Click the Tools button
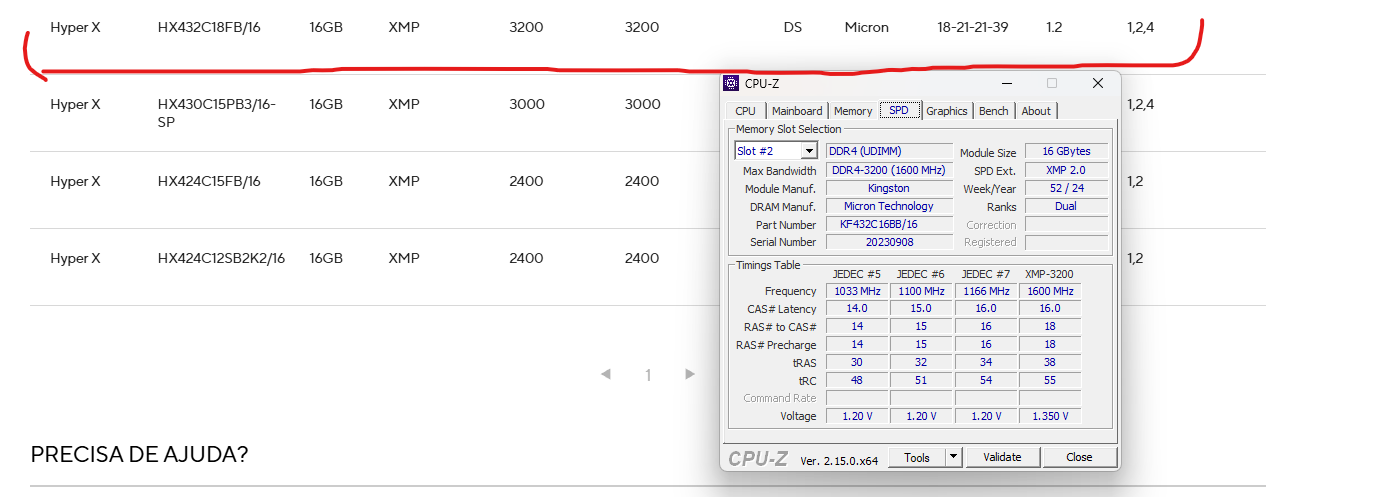This screenshot has width=1390, height=497. click(917, 457)
